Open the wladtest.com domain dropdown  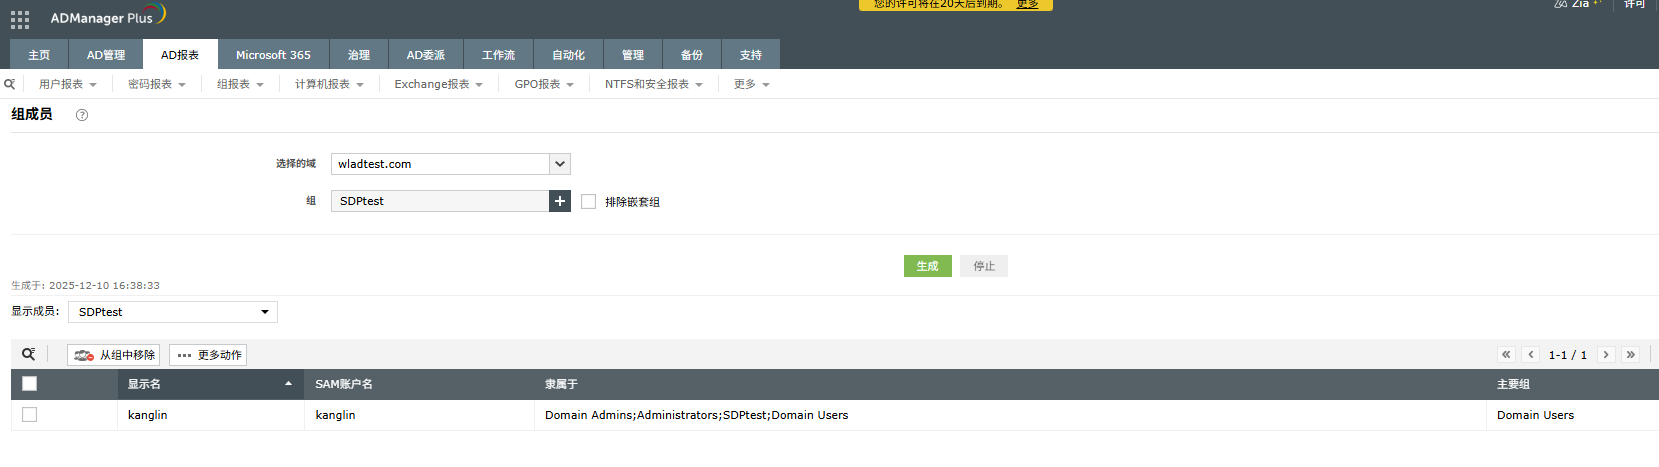coord(560,164)
